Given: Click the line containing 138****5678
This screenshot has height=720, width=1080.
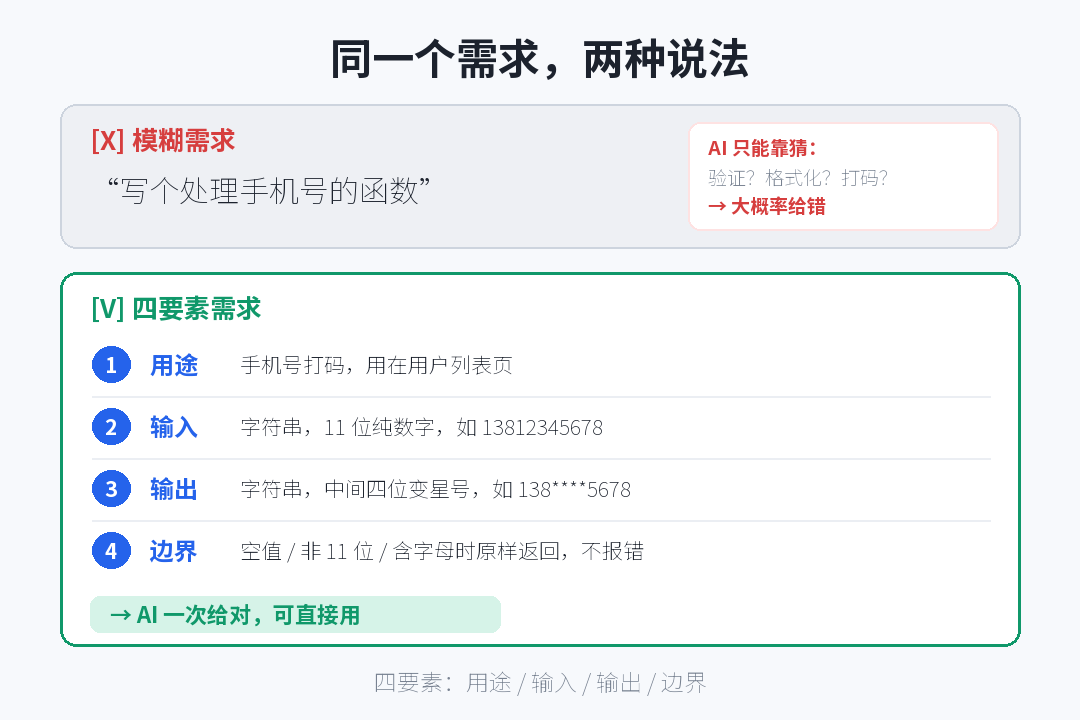Looking at the screenshot, I should click(x=436, y=489).
